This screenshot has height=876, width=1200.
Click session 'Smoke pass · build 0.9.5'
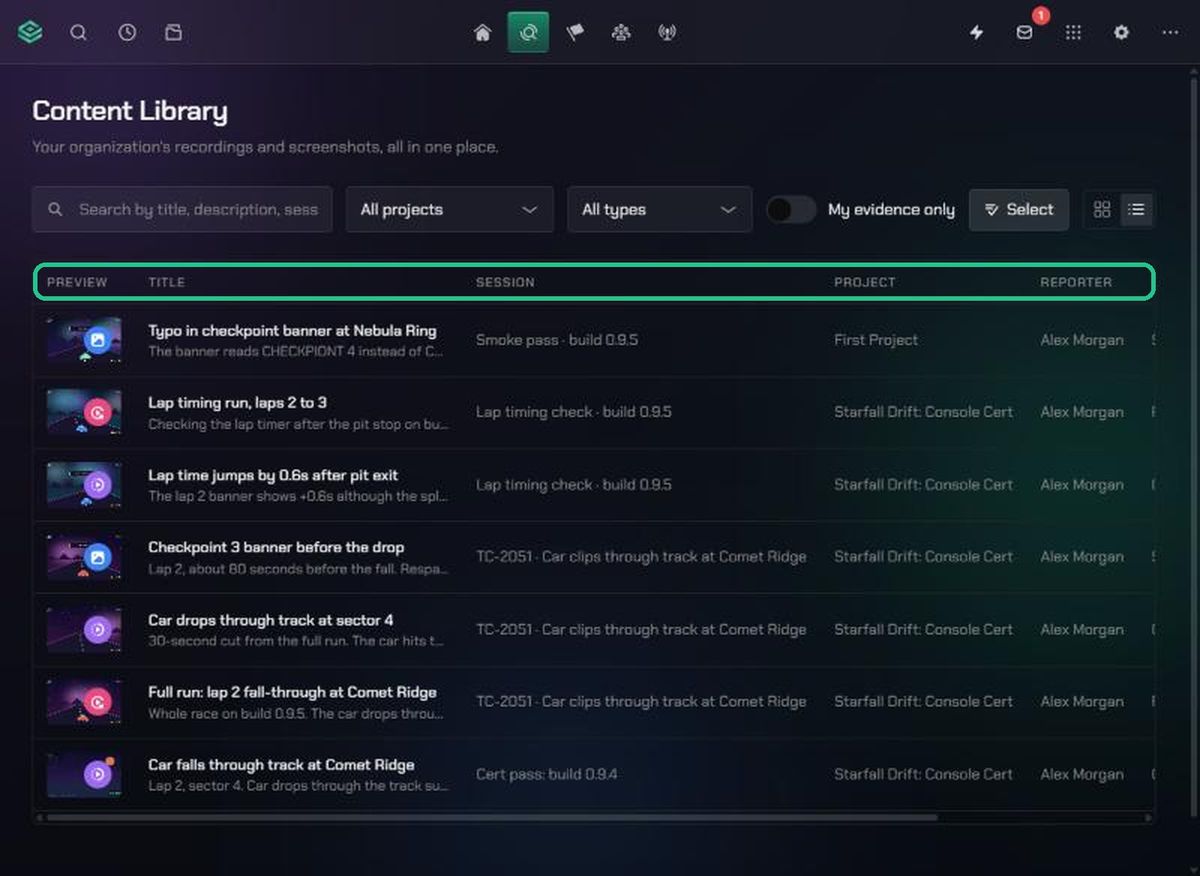click(556, 340)
